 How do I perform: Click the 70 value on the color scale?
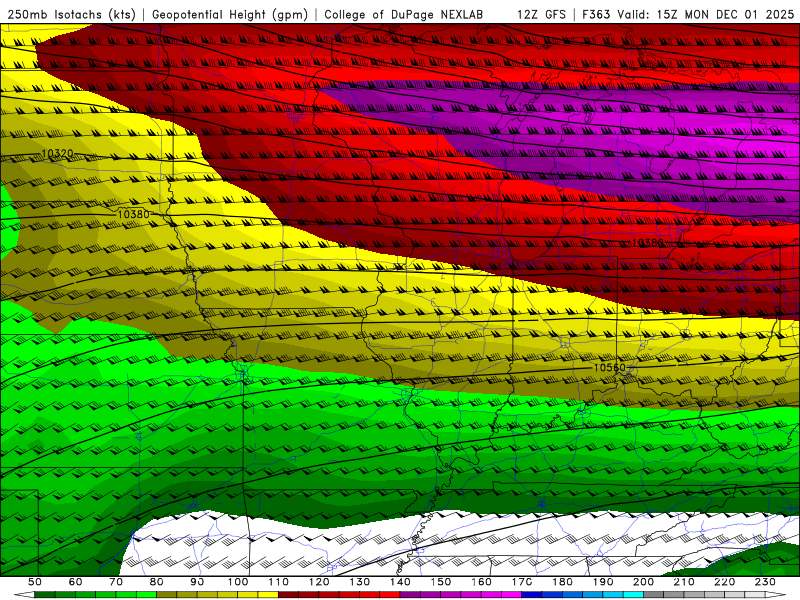pos(116,582)
